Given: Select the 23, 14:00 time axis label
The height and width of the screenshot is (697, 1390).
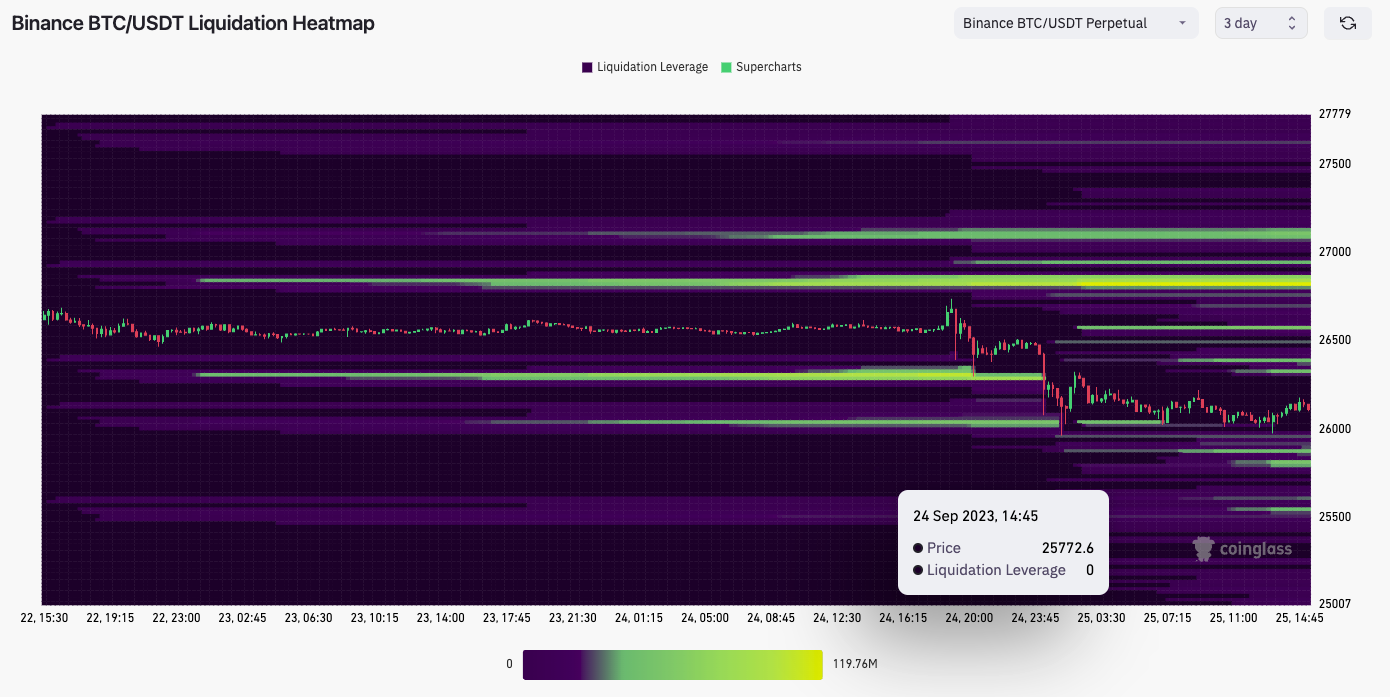Looking at the screenshot, I should (x=440, y=618).
